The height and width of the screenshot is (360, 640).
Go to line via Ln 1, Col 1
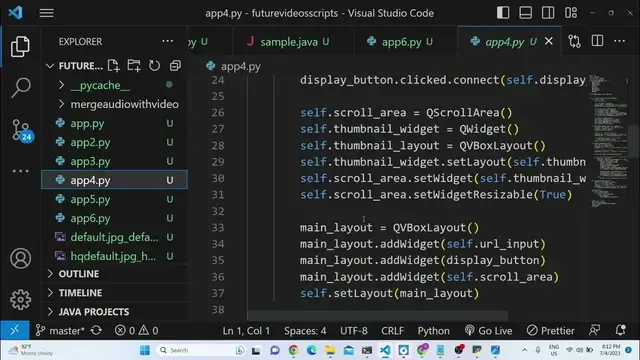246,331
